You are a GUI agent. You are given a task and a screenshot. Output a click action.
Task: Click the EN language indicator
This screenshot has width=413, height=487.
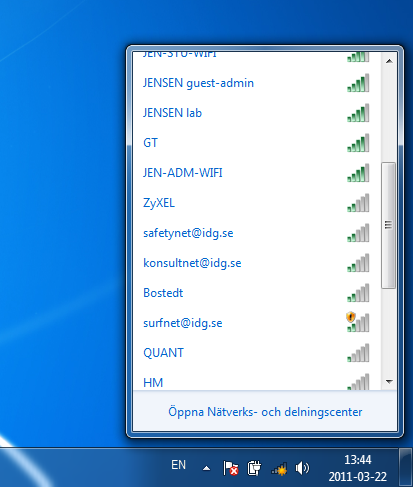[178, 465]
